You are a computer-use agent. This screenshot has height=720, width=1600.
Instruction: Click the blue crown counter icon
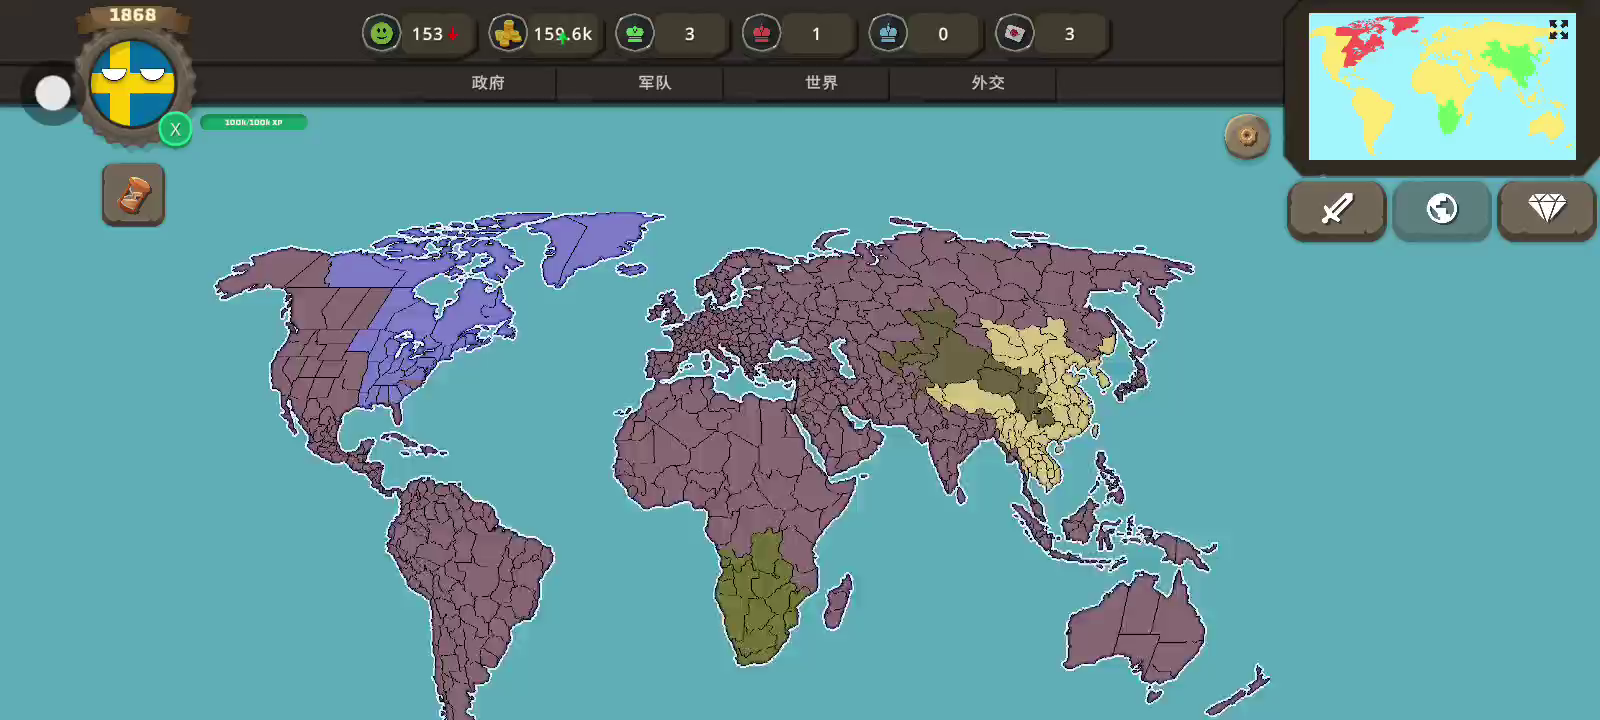[x=888, y=34]
